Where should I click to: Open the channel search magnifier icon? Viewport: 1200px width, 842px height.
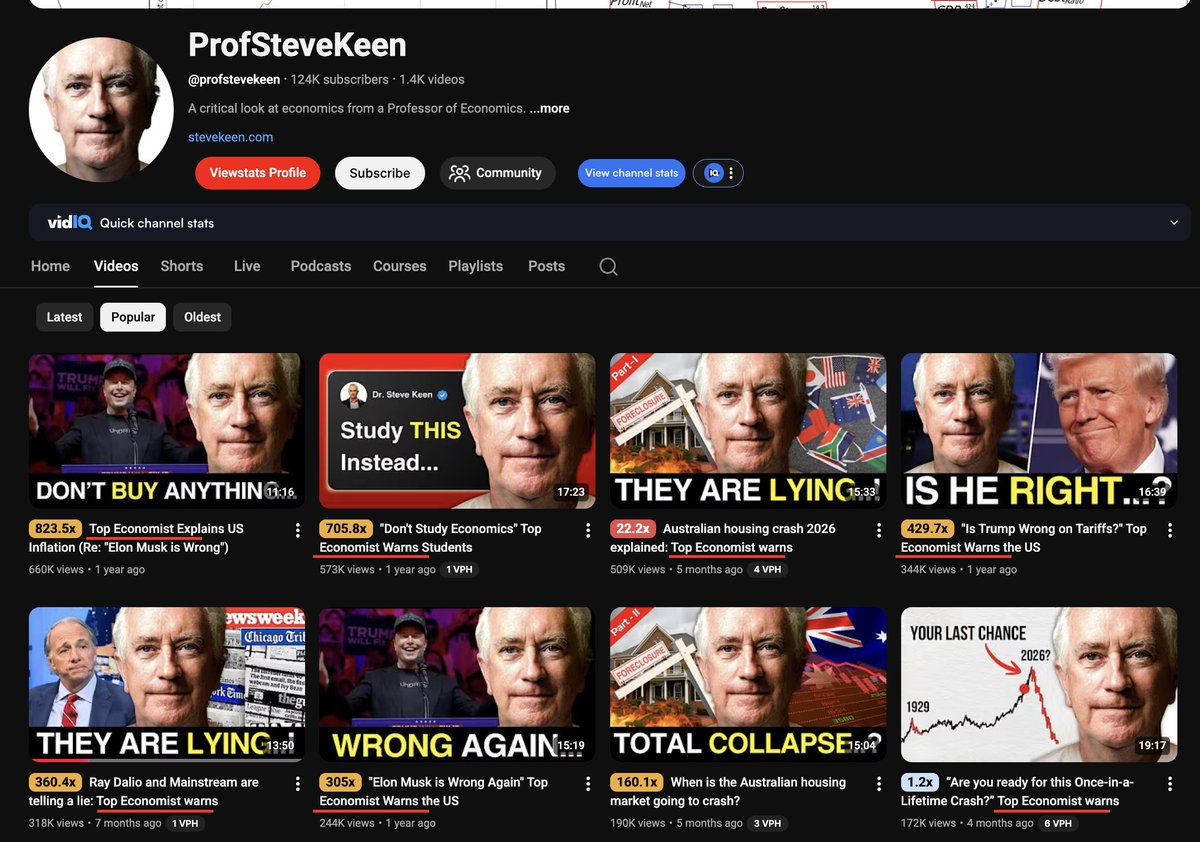(x=608, y=266)
